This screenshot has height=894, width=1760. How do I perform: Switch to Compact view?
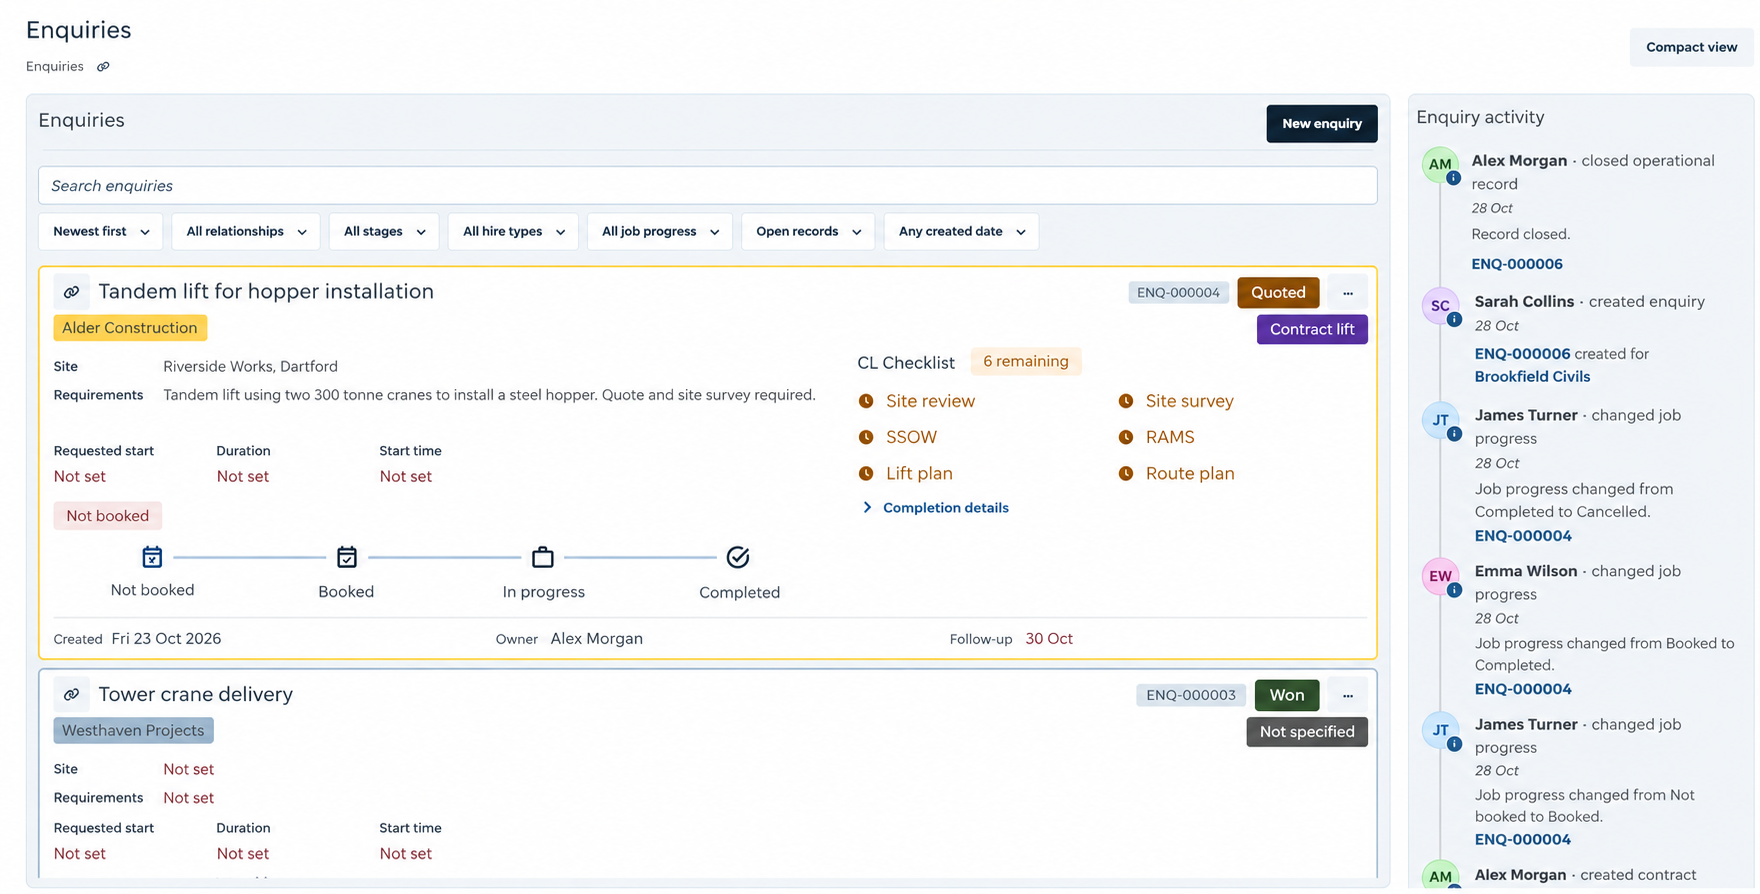tap(1691, 47)
